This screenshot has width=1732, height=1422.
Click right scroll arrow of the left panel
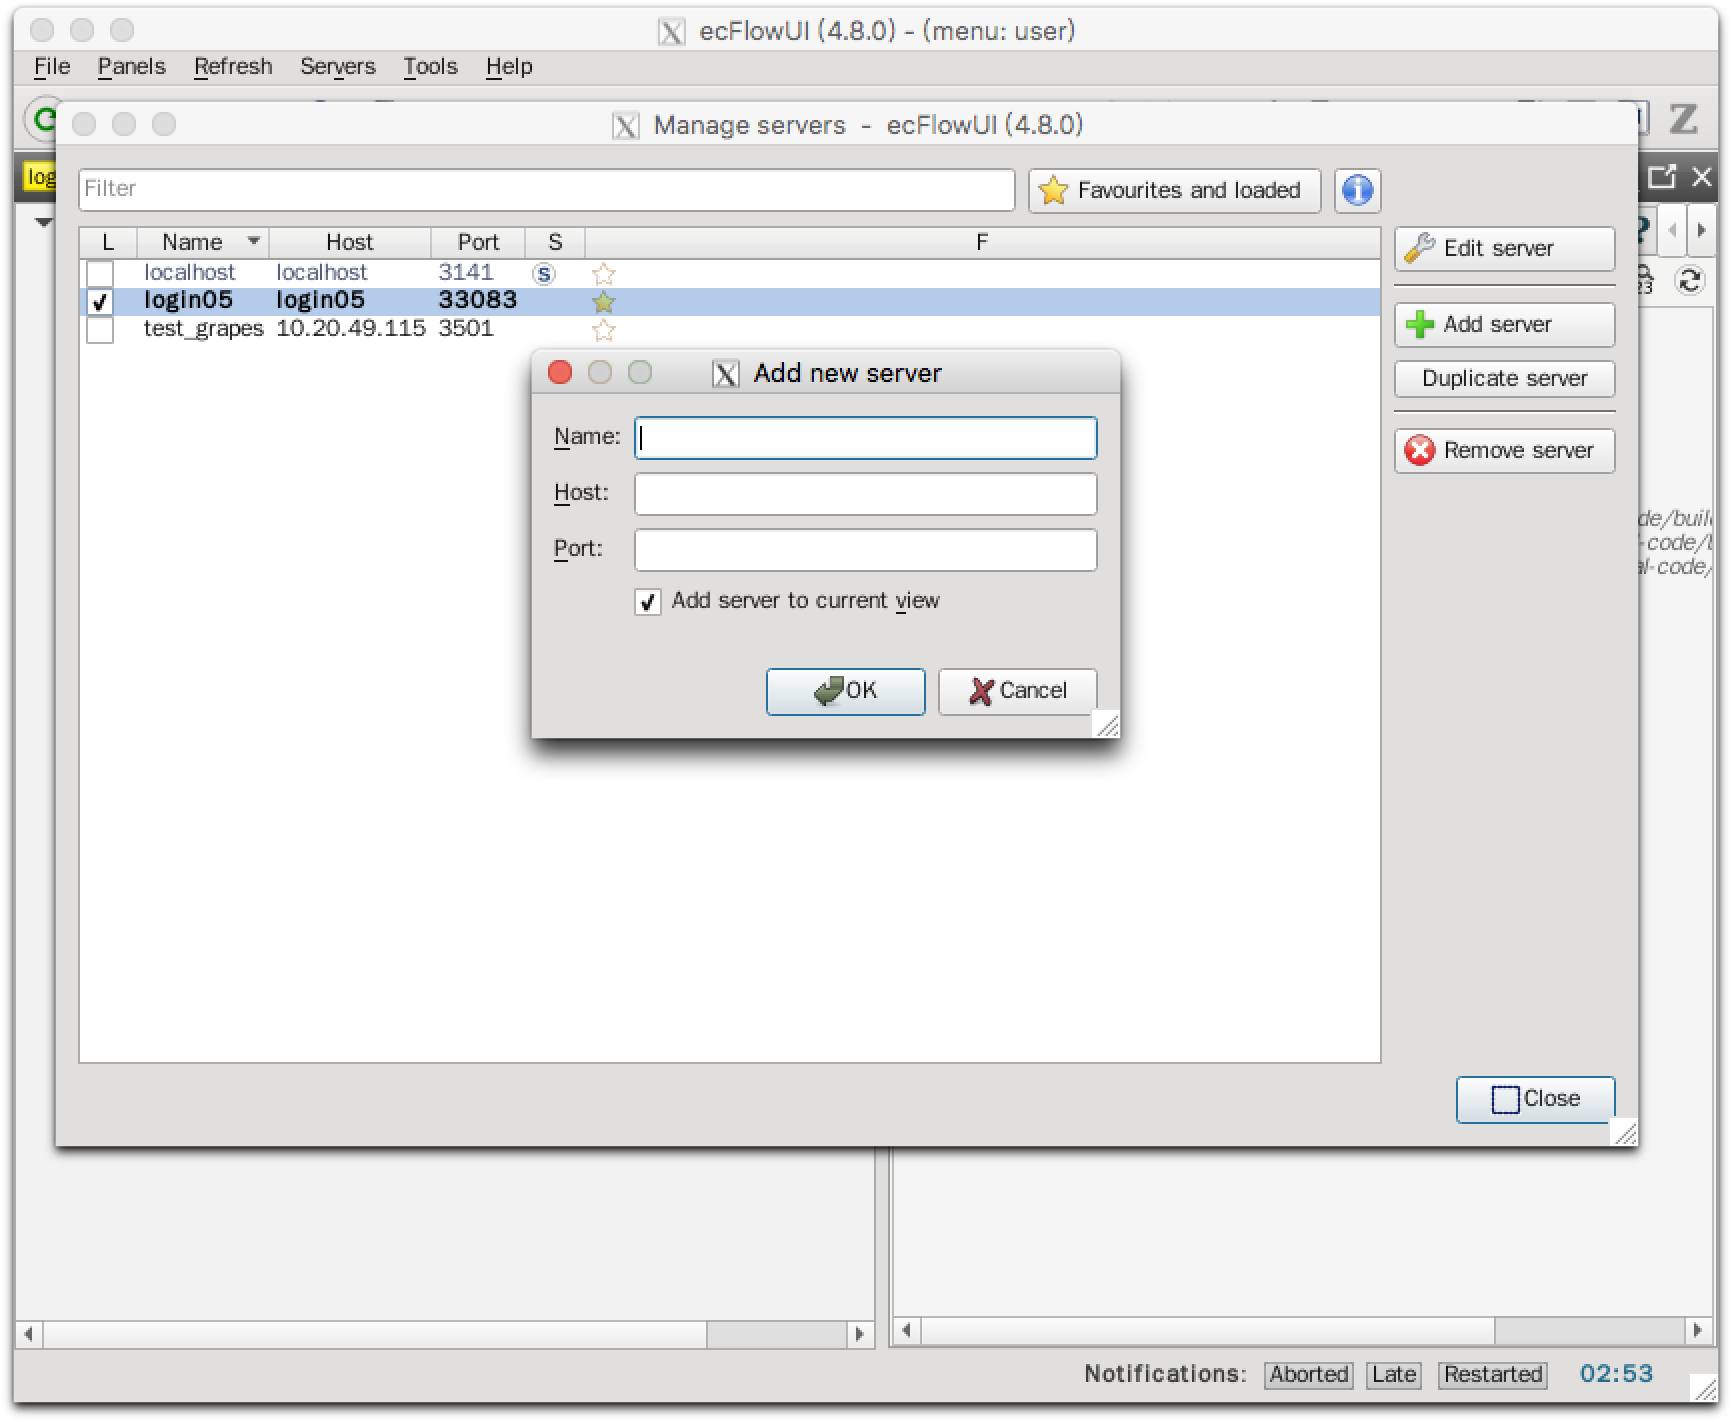[858, 1333]
